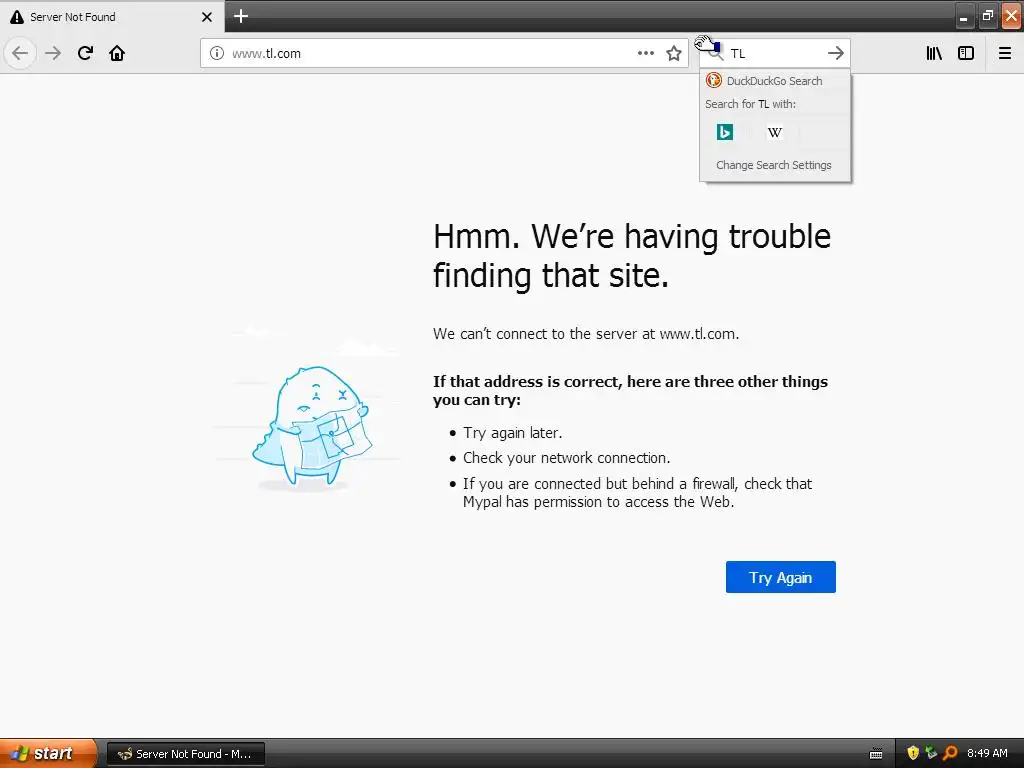This screenshot has height=768, width=1024.
Task: Select DuckDuckGo Search suggestion
Action: point(775,81)
